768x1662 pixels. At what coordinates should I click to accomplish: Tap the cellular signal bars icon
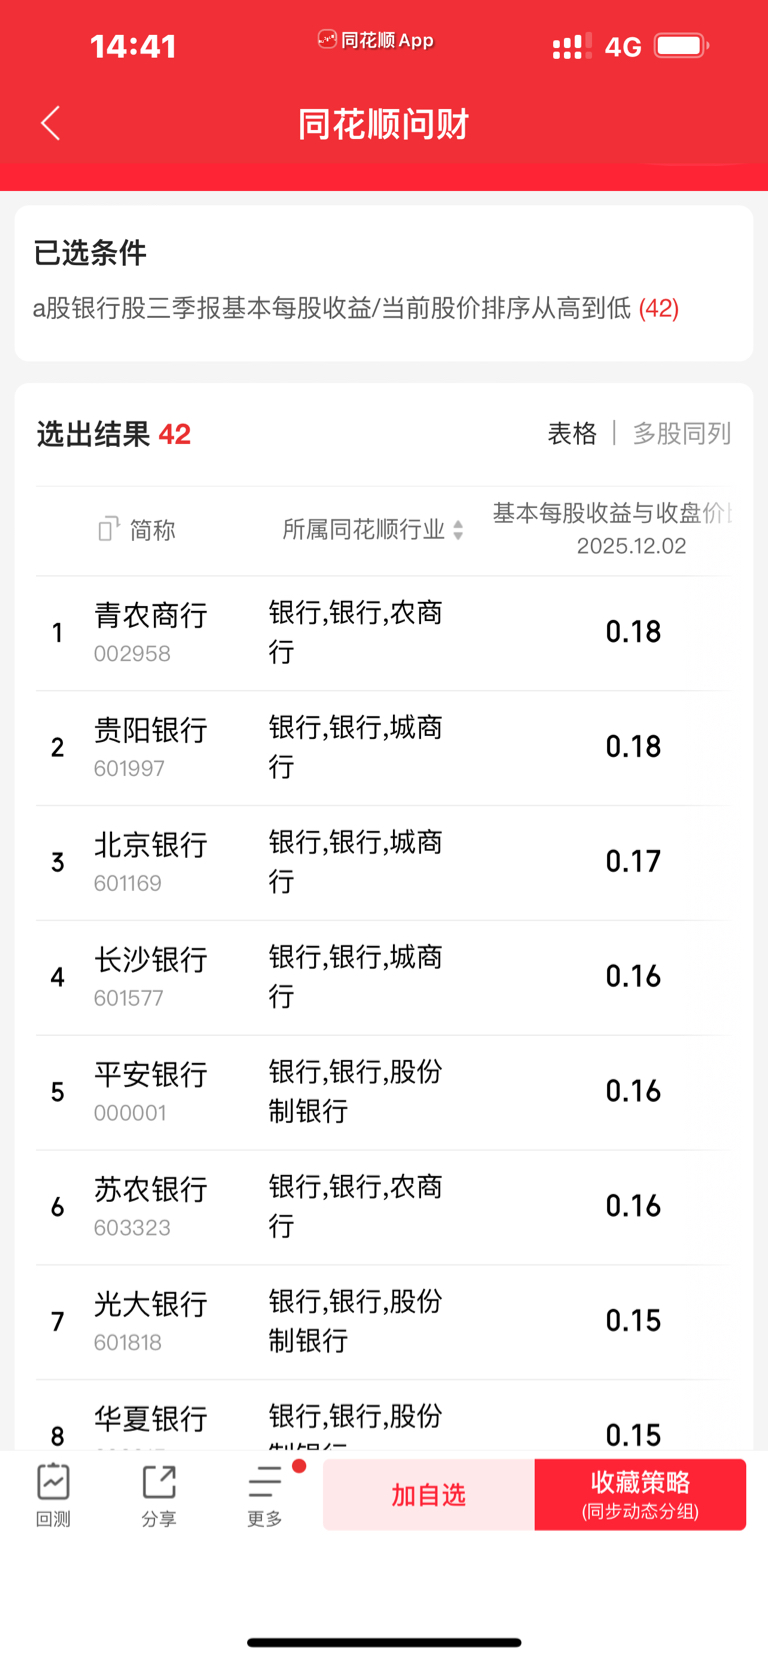click(571, 47)
